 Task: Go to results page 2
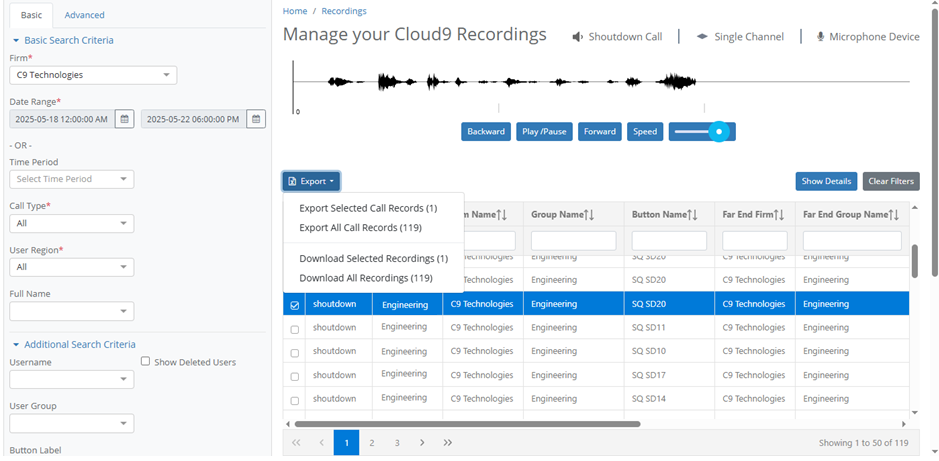tap(372, 442)
